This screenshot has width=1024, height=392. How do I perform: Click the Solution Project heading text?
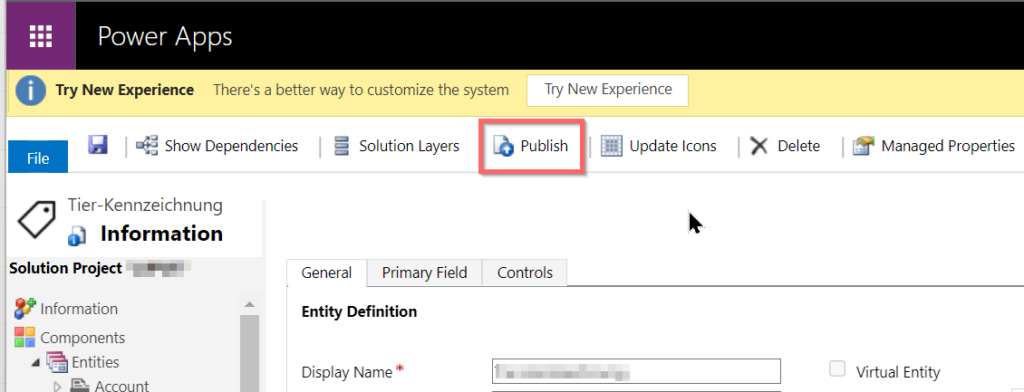click(65, 268)
